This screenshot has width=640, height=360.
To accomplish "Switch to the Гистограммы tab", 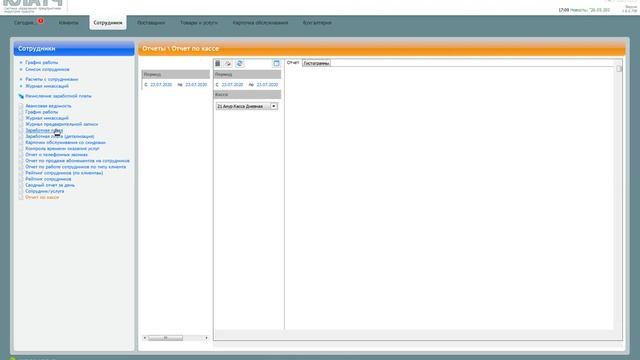I will pos(316,63).
